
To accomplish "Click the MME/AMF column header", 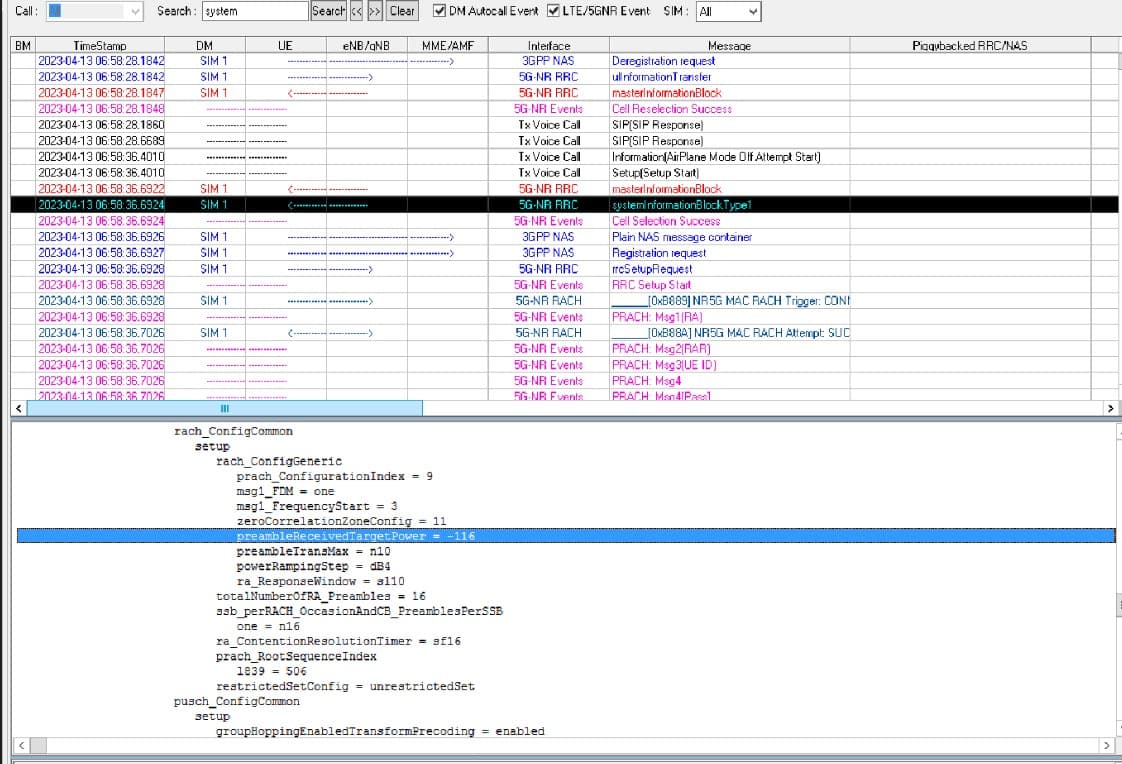I will click(x=448, y=45).
